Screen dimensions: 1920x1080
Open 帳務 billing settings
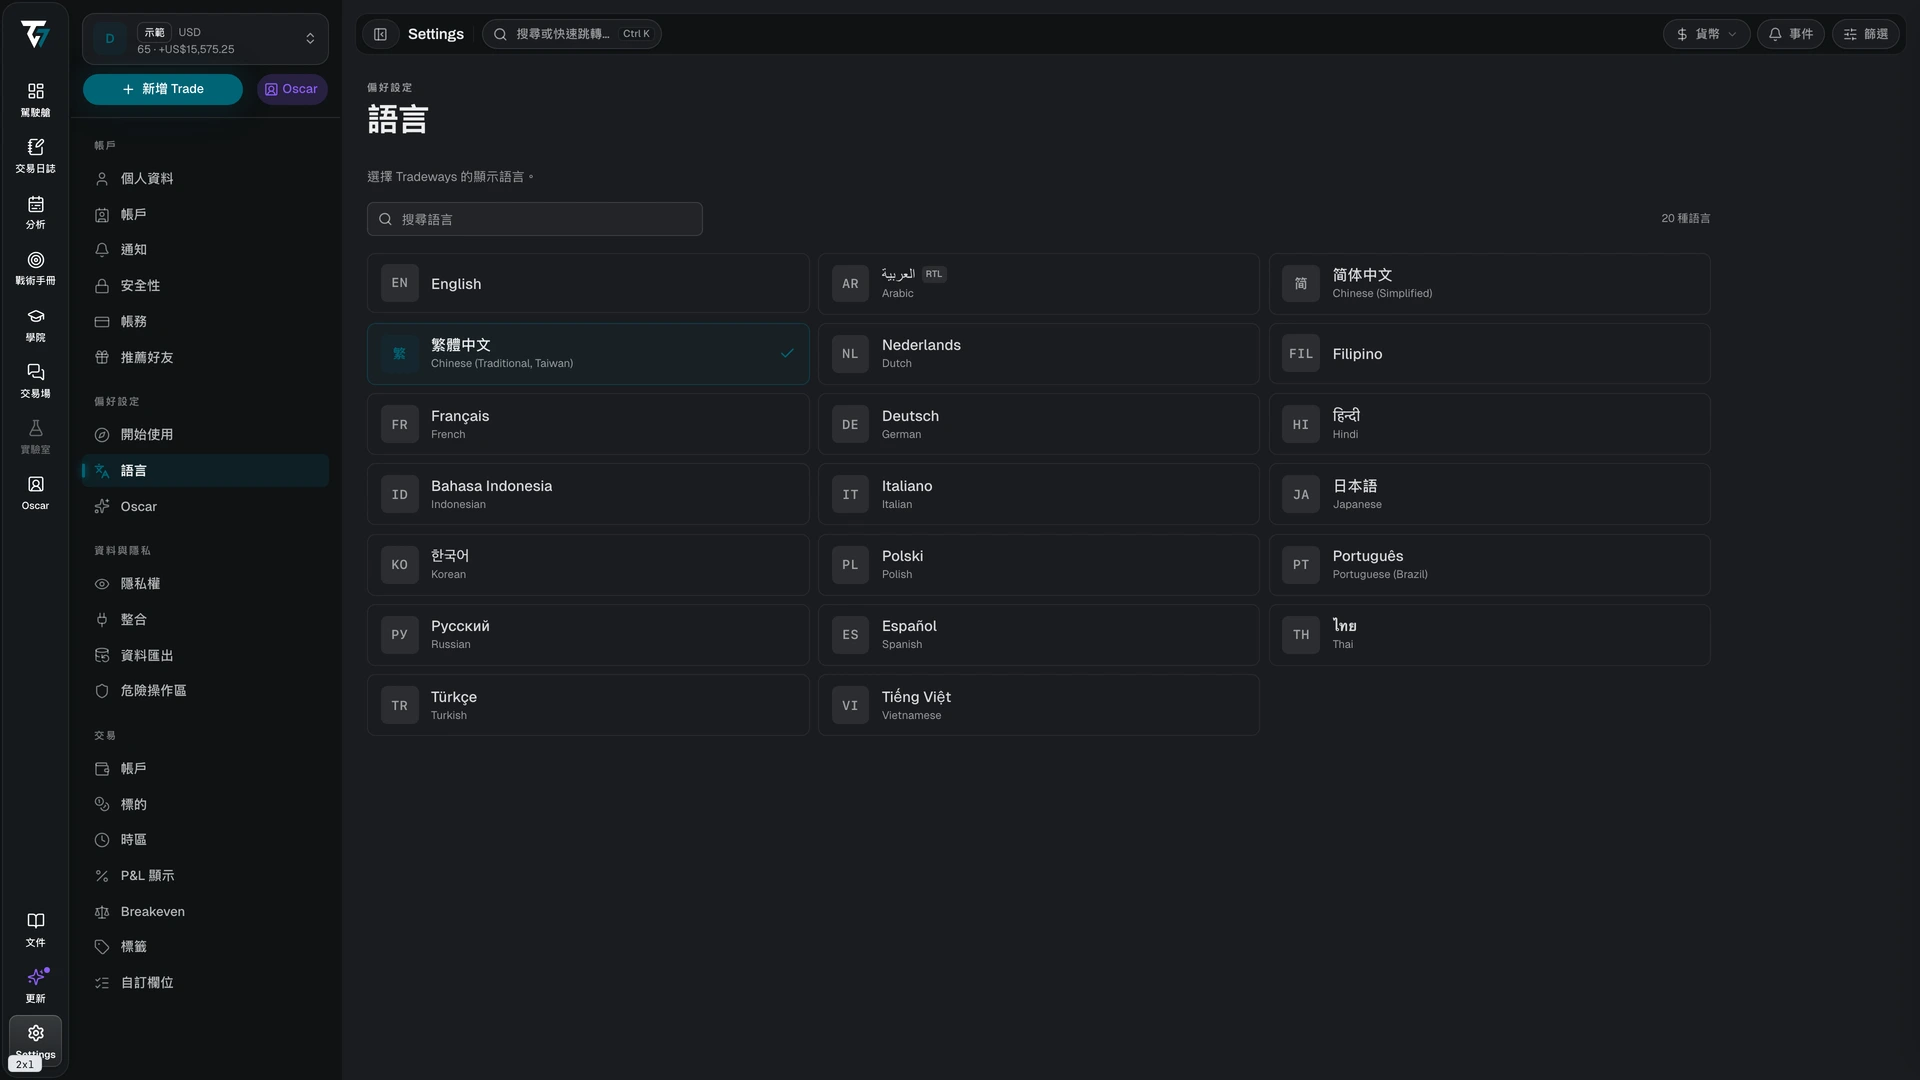[x=205, y=322]
